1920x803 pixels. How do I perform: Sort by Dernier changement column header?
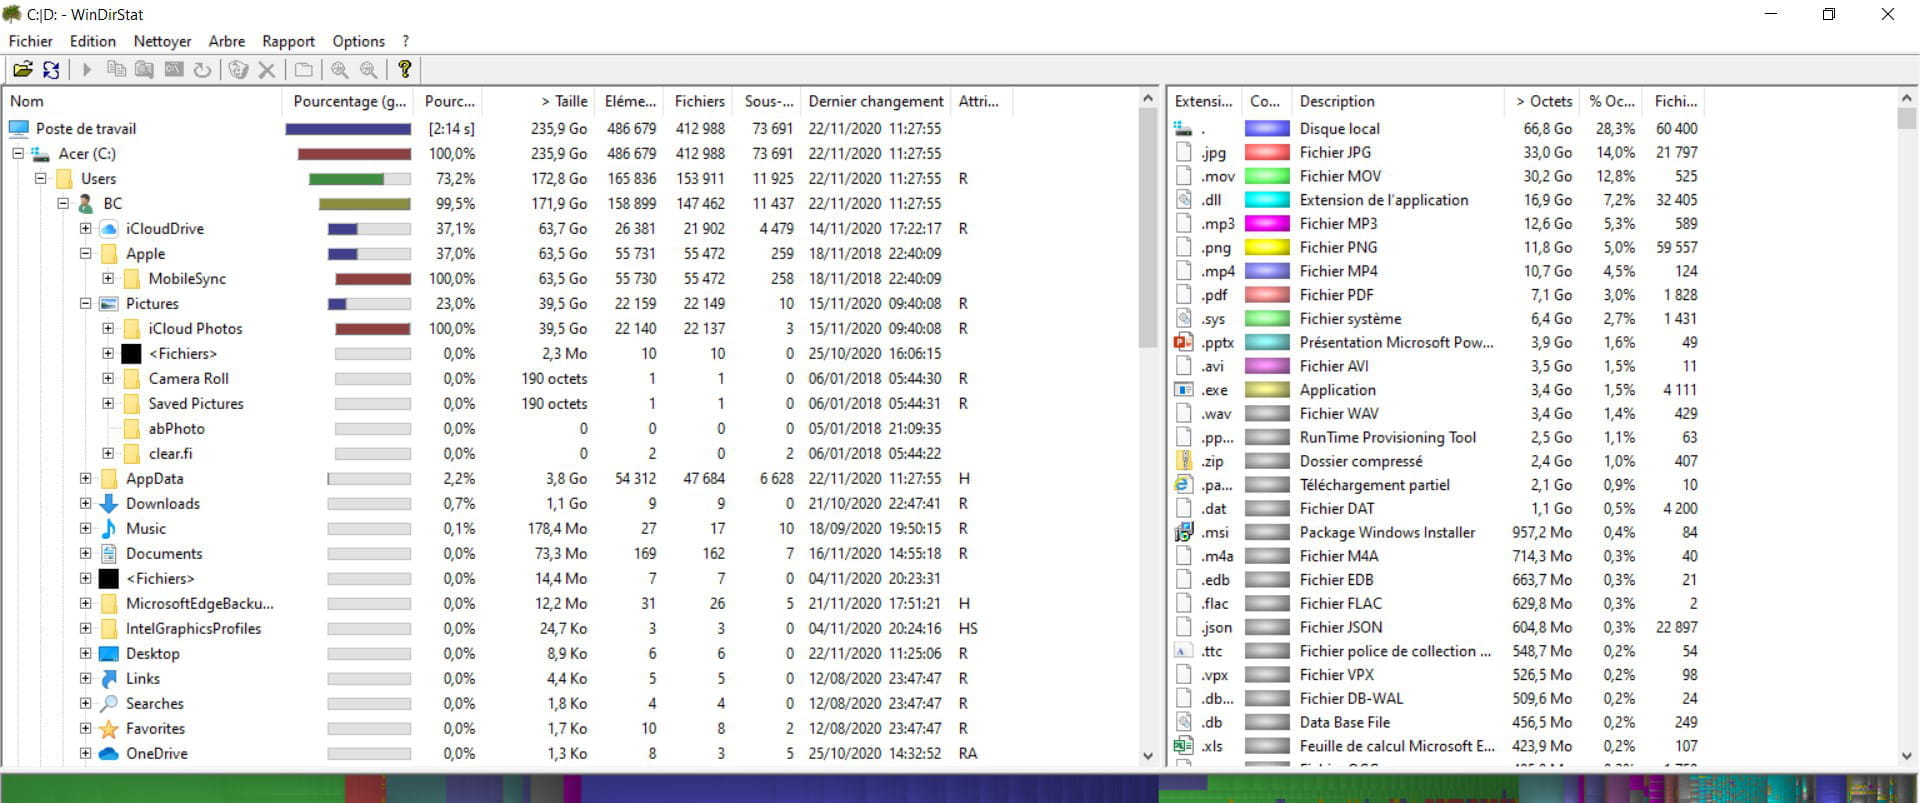point(875,101)
